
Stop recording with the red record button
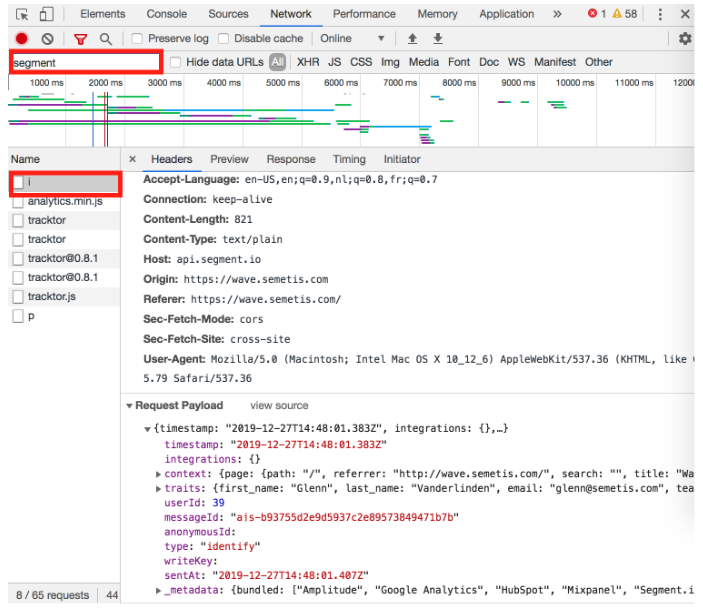(21, 39)
